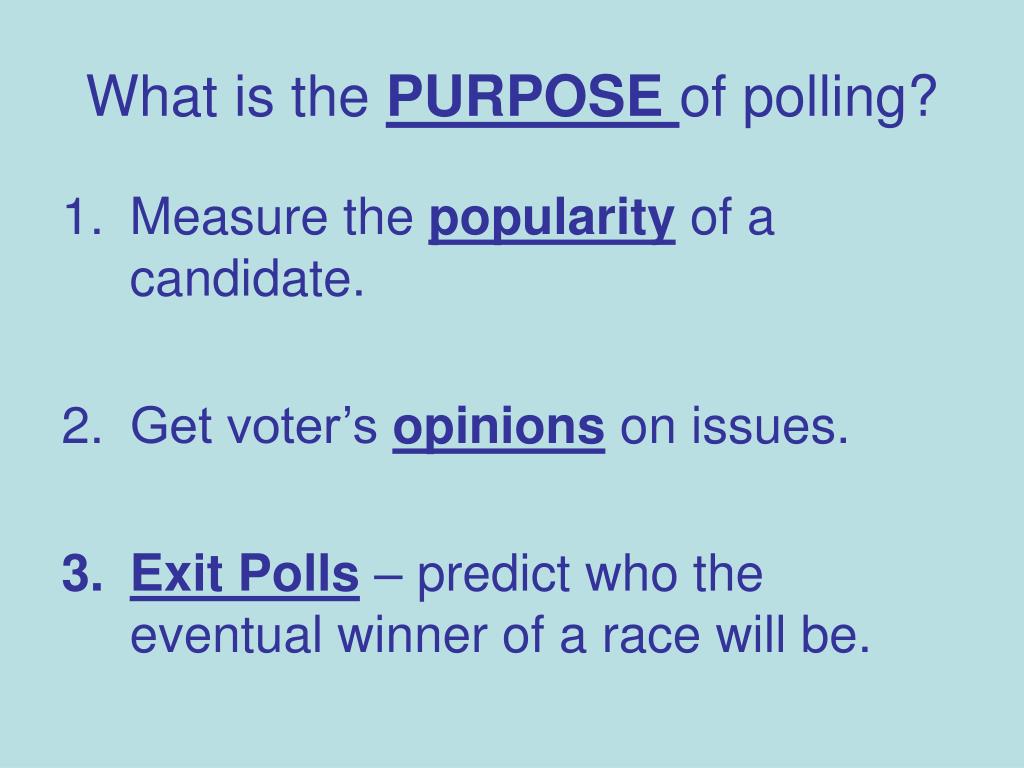Click the dash after Exit Polls

point(388,576)
